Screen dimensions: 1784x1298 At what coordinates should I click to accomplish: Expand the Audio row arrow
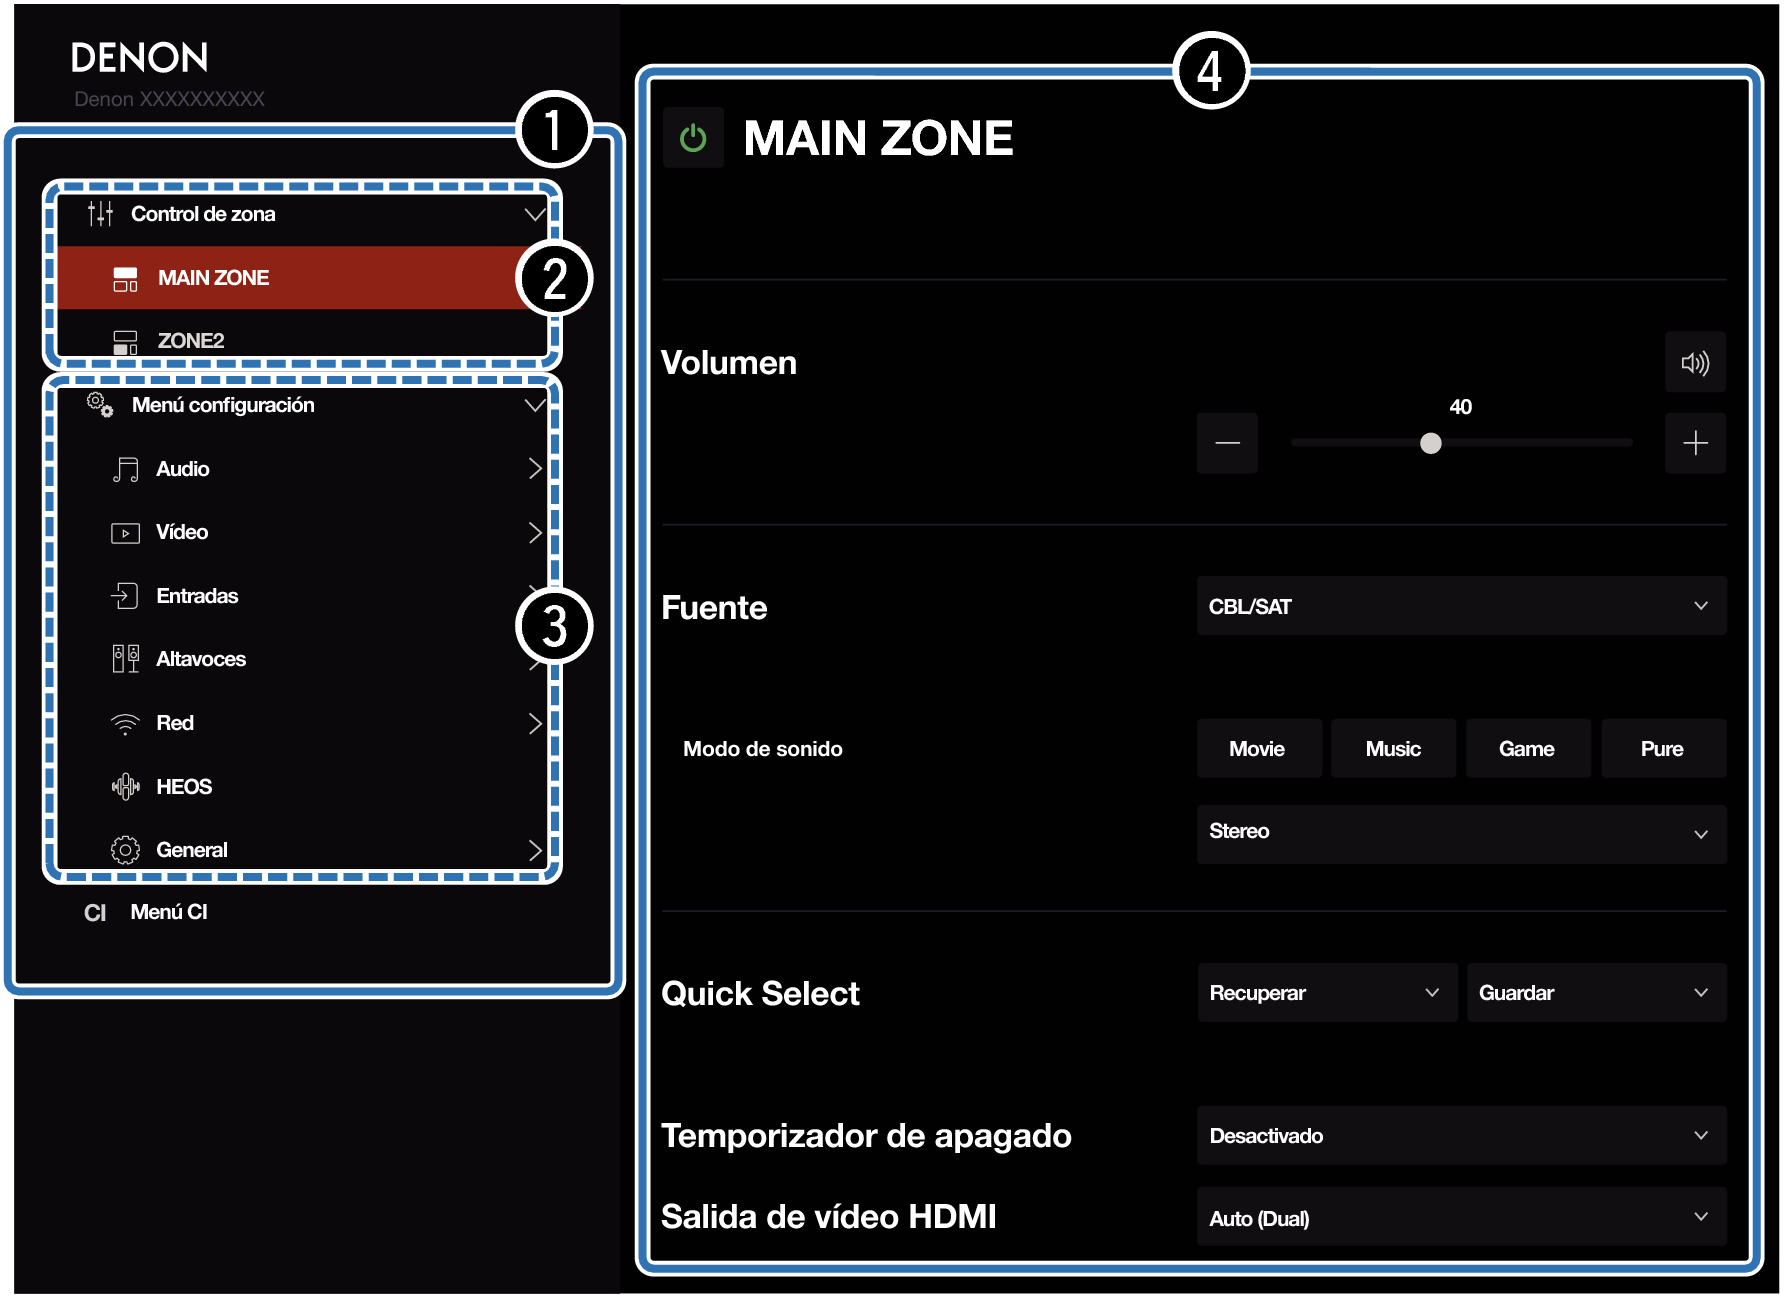coord(535,469)
